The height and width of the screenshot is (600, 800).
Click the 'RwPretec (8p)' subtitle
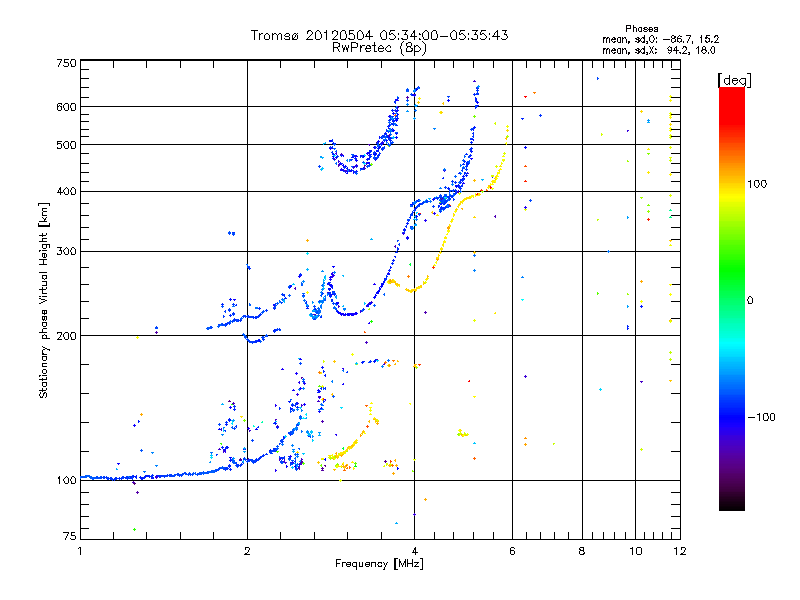click(x=379, y=48)
